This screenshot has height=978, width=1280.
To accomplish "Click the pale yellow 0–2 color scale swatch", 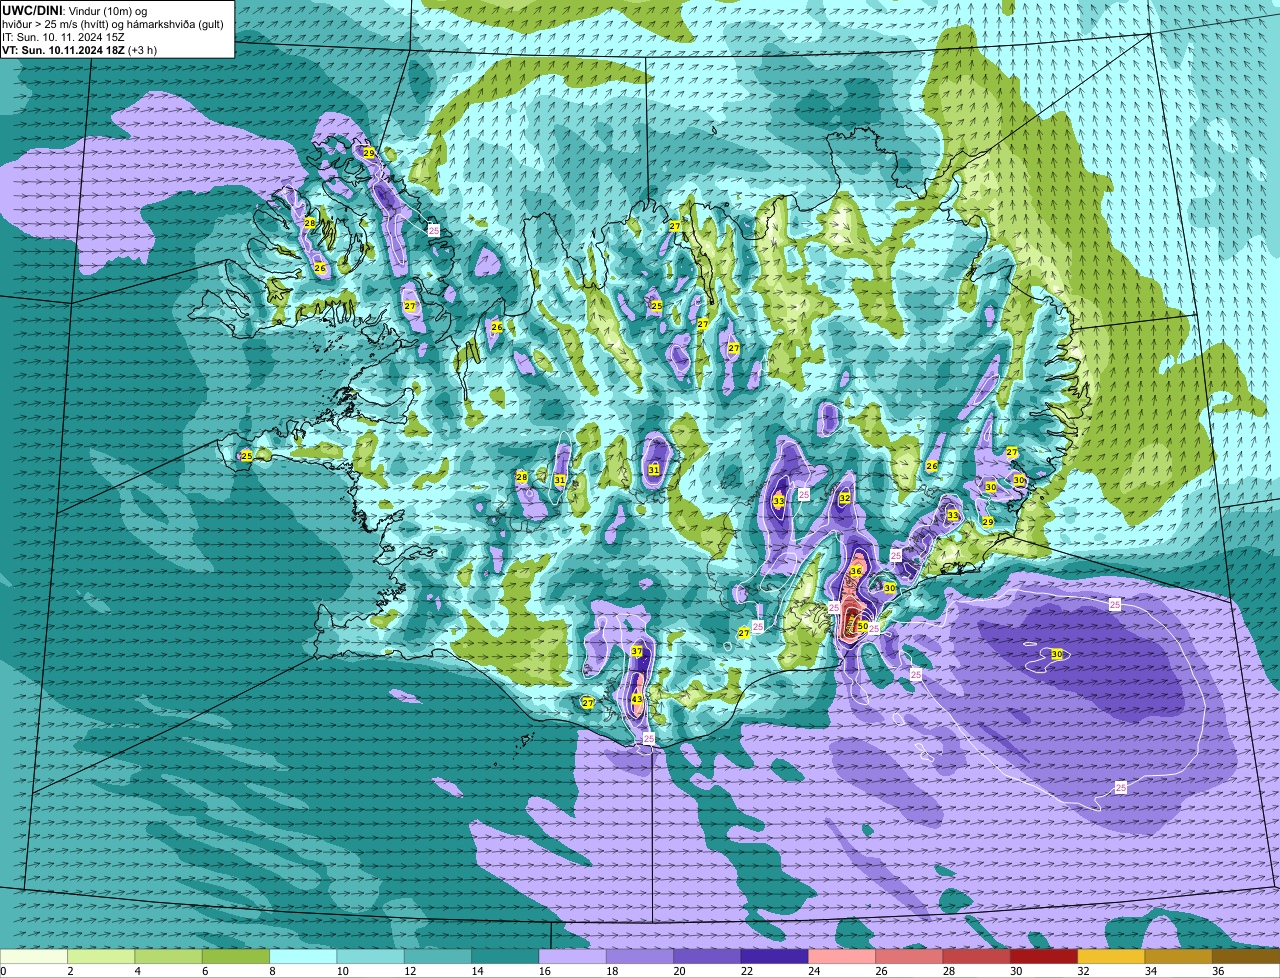I will point(34,956).
